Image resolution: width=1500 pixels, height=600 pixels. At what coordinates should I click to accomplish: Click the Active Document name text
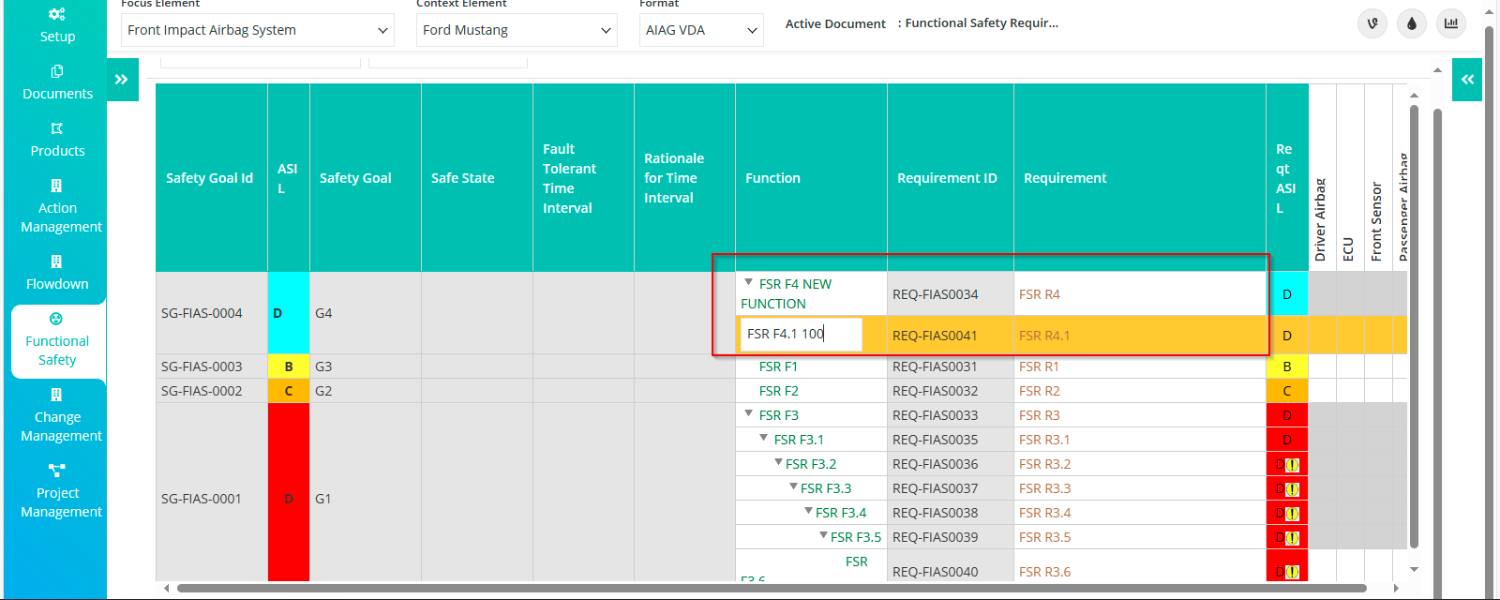coord(981,23)
